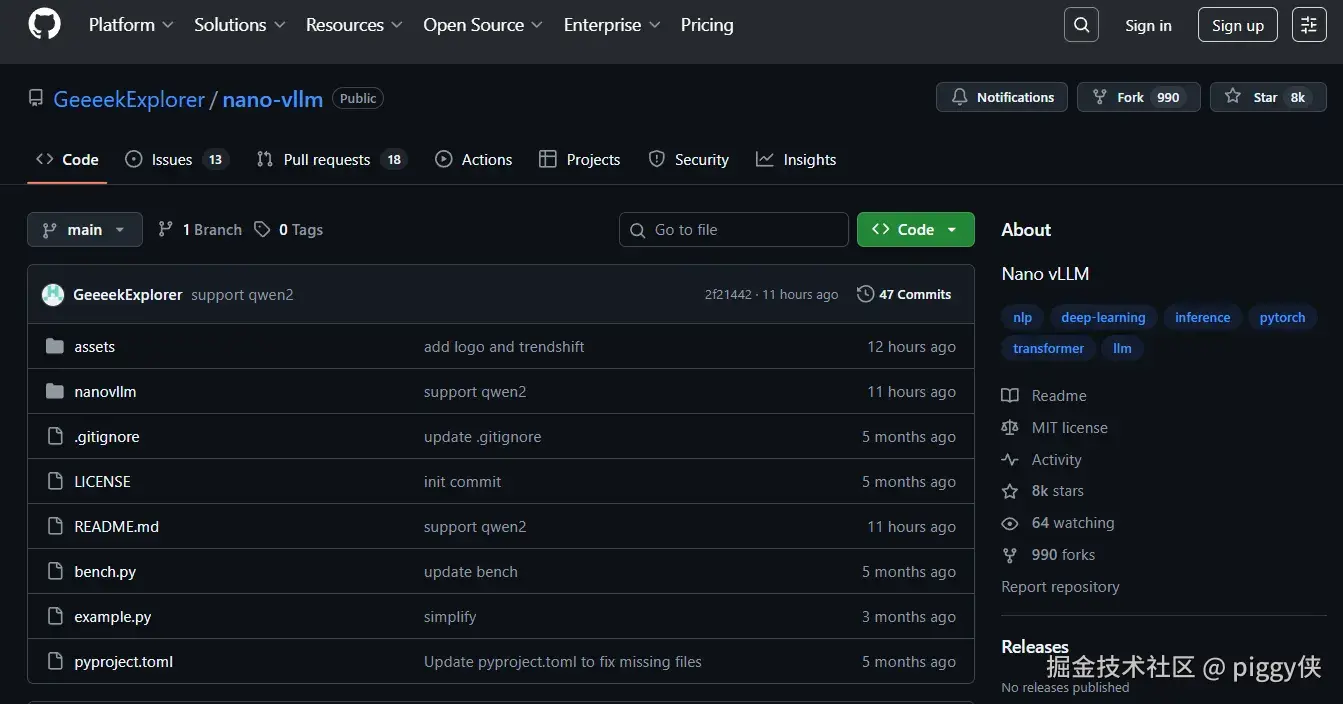Click the book icon next to Readme
The height and width of the screenshot is (704, 1343).
click(1010, 396)
